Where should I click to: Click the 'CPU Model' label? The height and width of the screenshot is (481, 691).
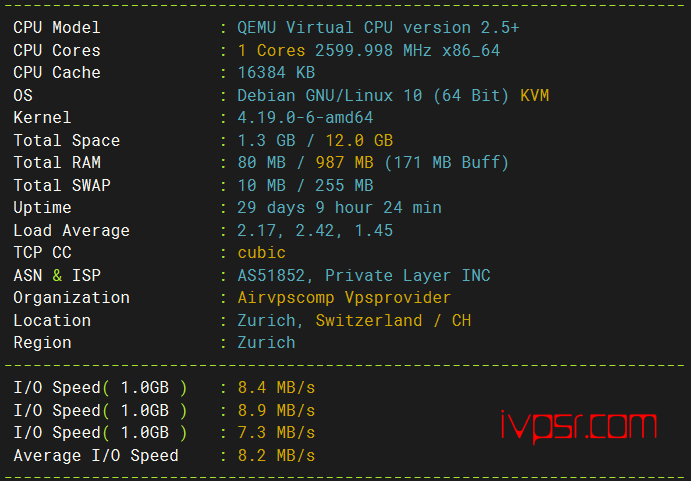[57, 28]
